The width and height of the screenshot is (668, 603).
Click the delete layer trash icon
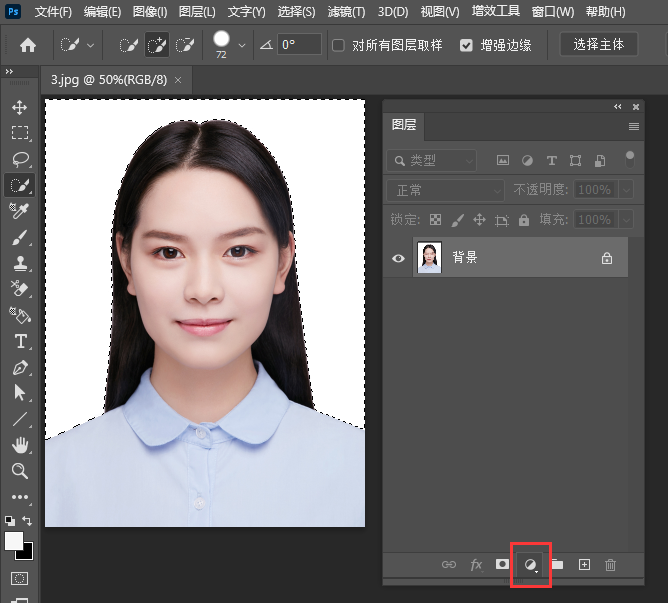point(611,565)
